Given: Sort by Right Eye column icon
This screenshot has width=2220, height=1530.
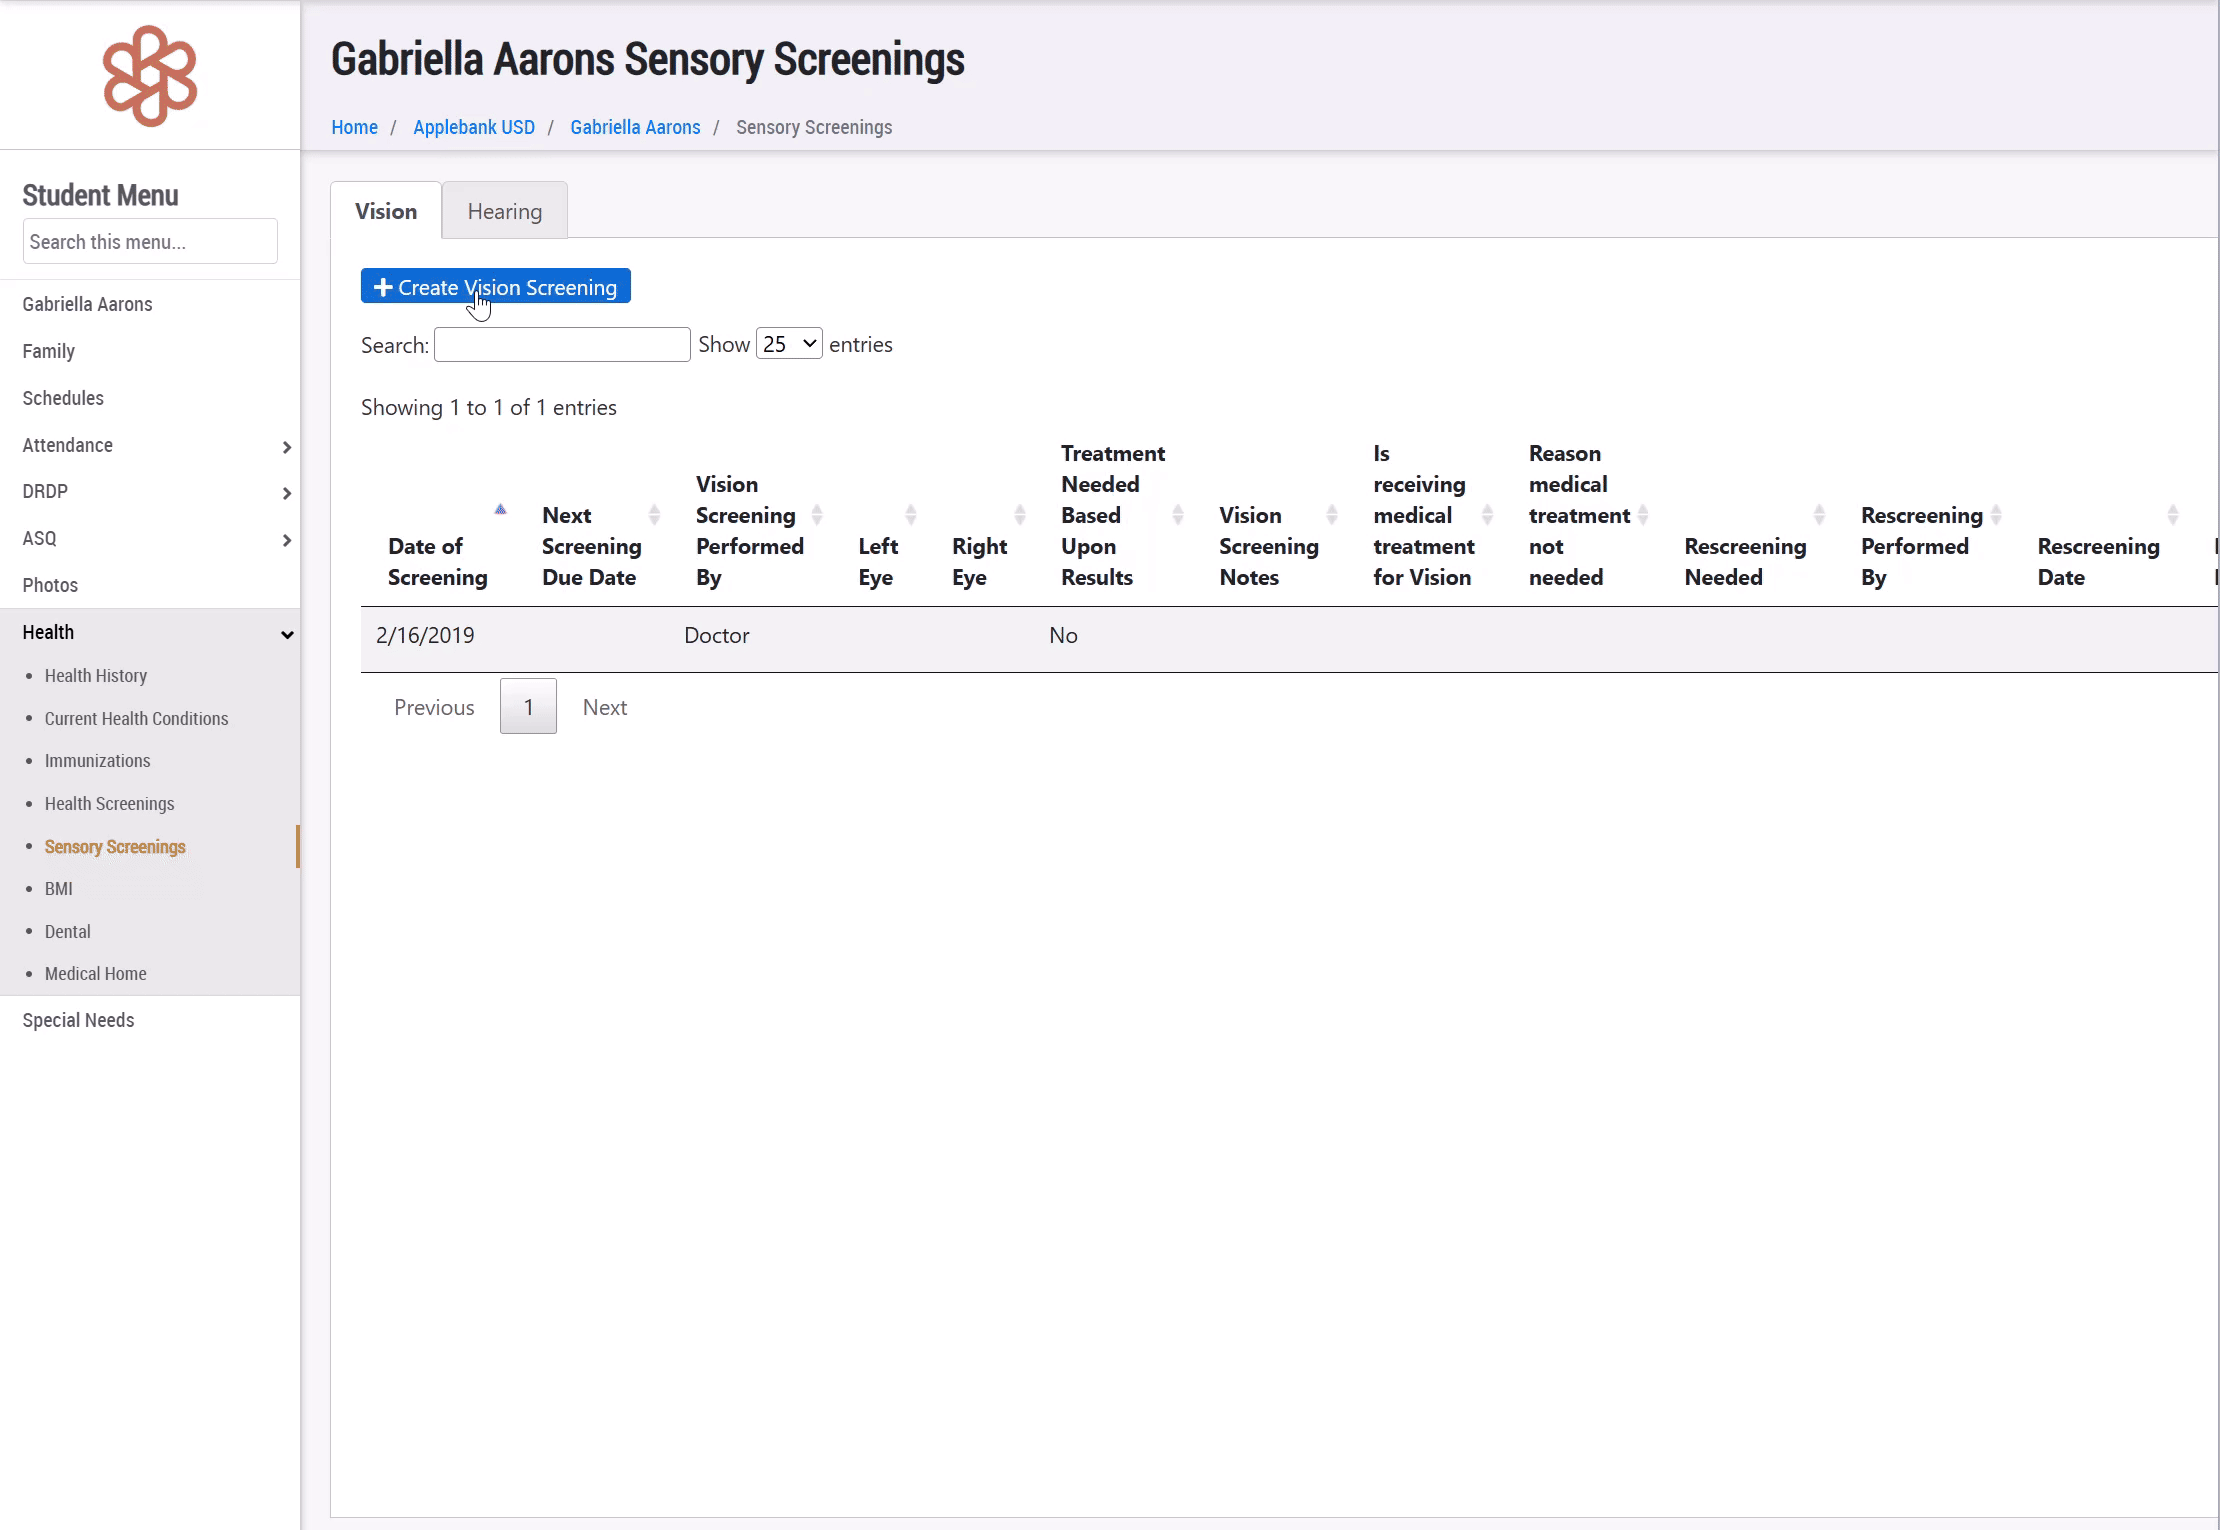Looking at the screenshot, I should [1019, 514].
